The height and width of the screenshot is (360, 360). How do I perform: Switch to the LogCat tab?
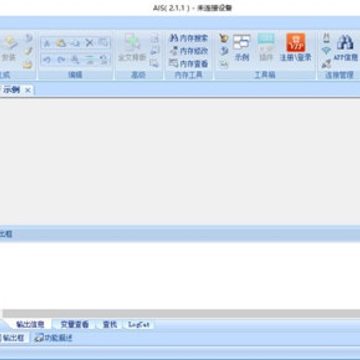click(x=139, y=324)
